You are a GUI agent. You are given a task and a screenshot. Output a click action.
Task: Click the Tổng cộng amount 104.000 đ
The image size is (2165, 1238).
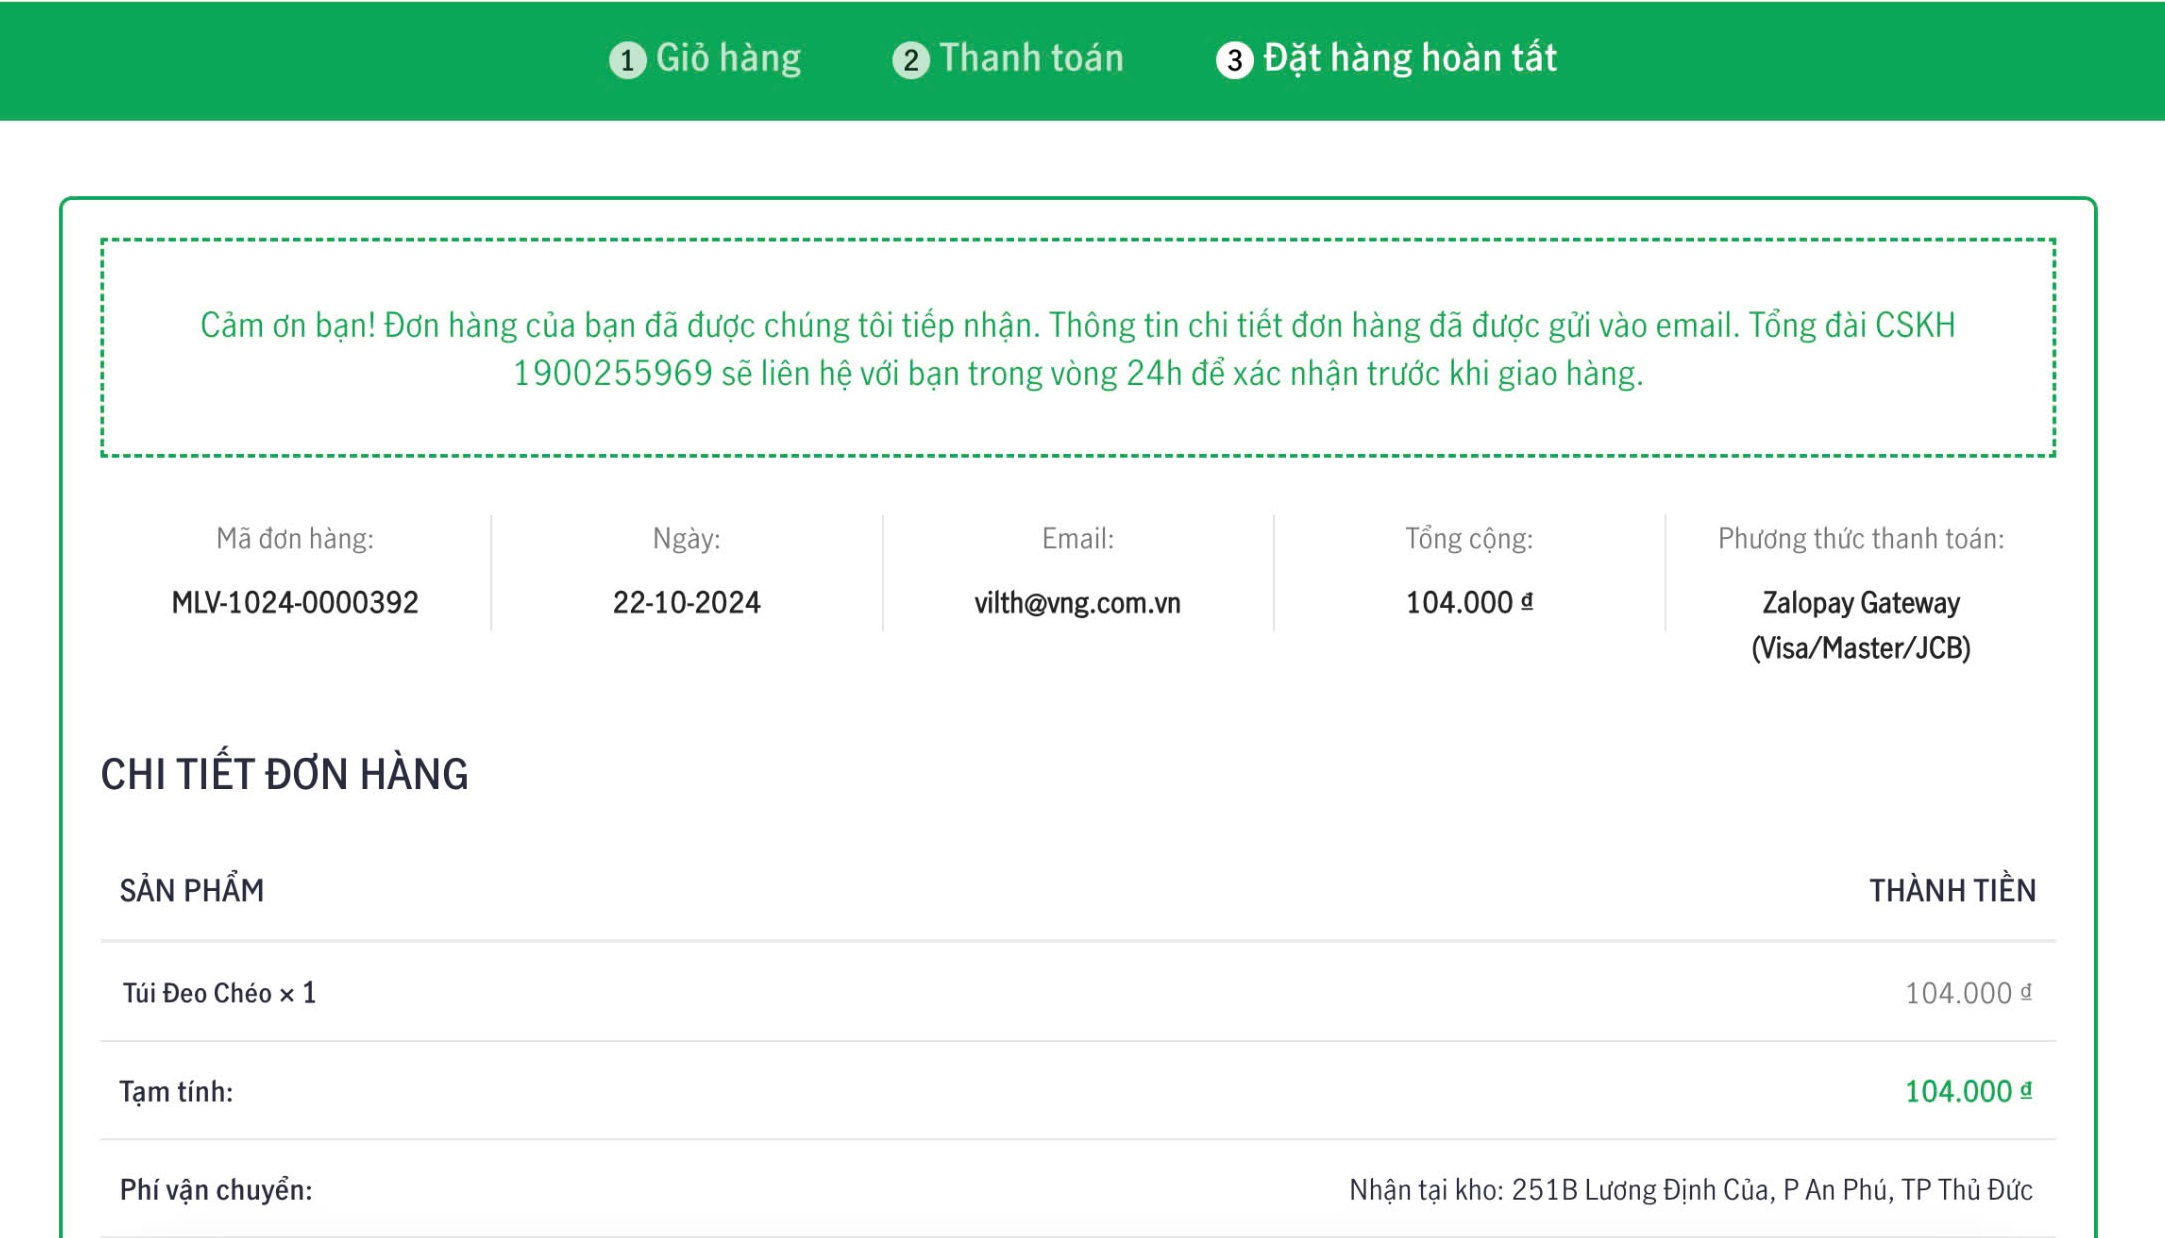(1468, 602)
